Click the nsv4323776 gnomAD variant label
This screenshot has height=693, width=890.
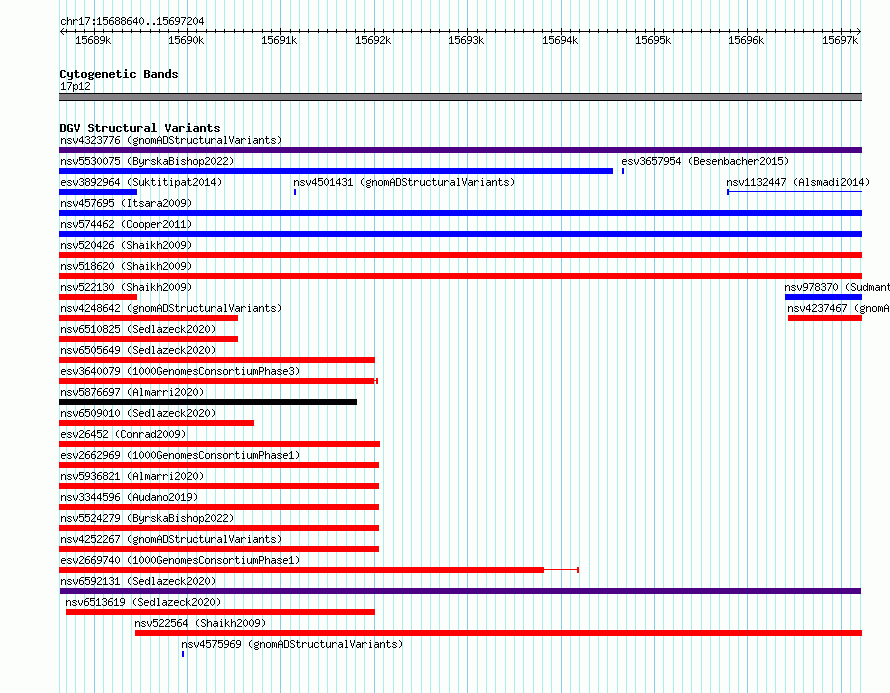[x=171, y=140]
